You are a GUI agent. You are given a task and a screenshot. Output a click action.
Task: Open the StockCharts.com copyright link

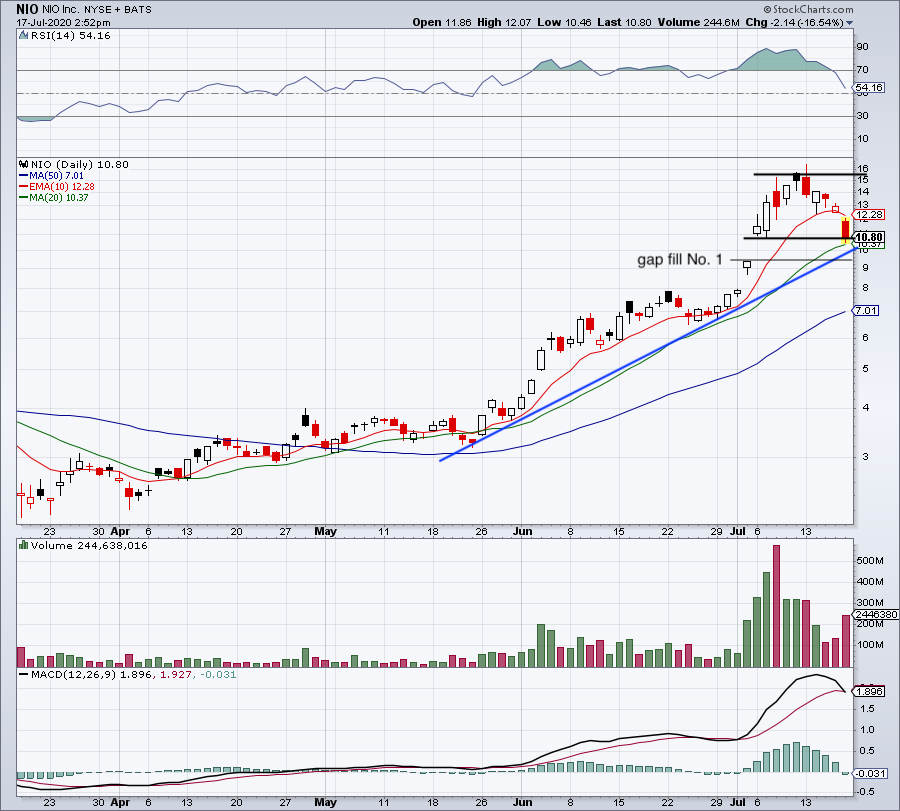[x=808, y=9]
